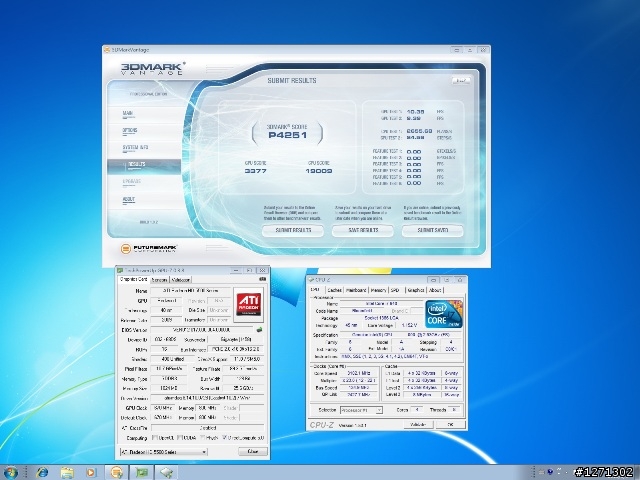Toggle the PhysX checkbox in GPU-Z
This screenshot has width=640, height=480.
pos(202,438)
